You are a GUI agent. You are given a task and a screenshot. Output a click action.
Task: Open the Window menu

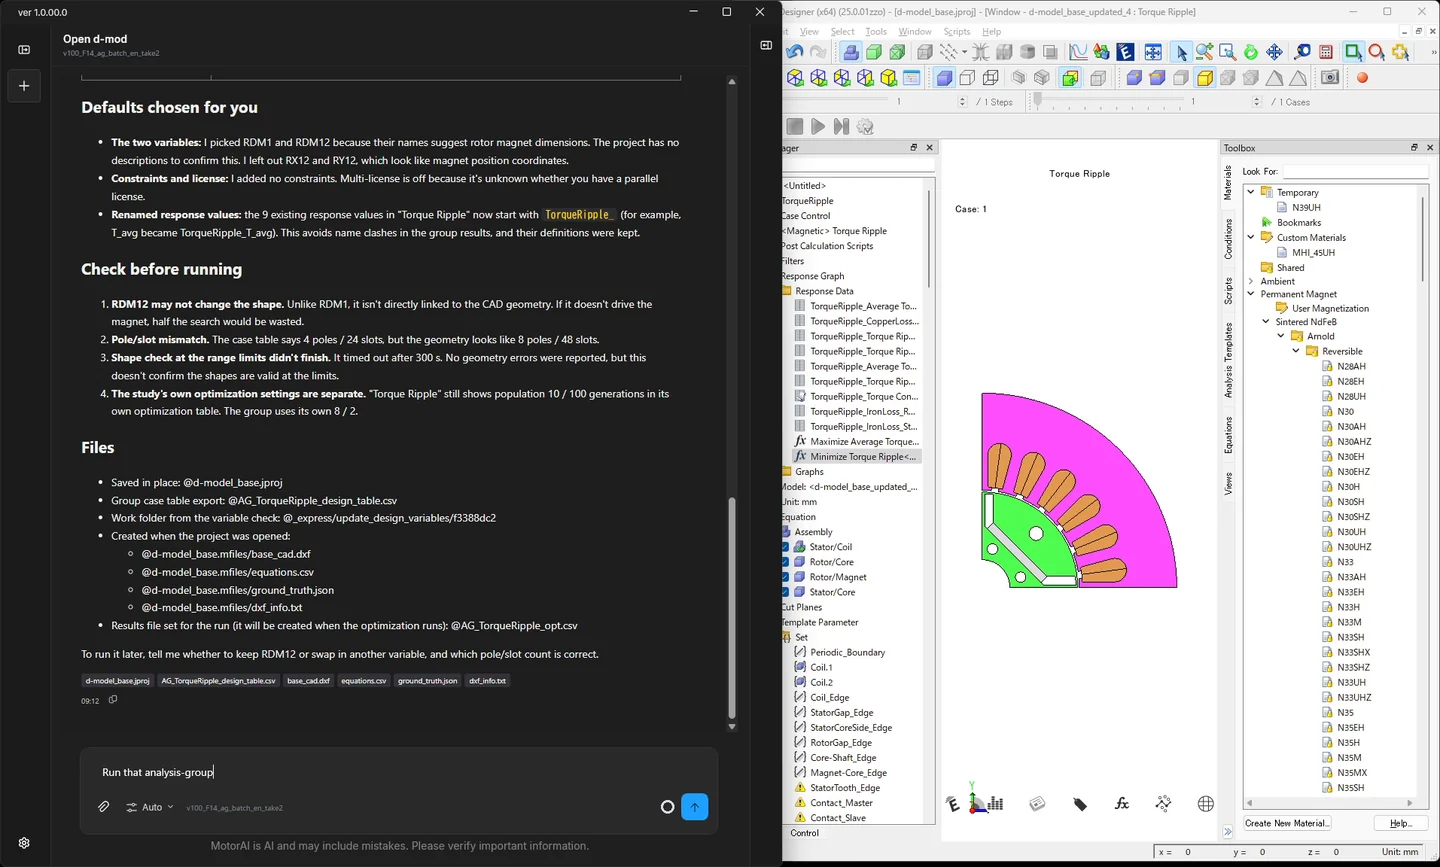(x=915, y=32)
